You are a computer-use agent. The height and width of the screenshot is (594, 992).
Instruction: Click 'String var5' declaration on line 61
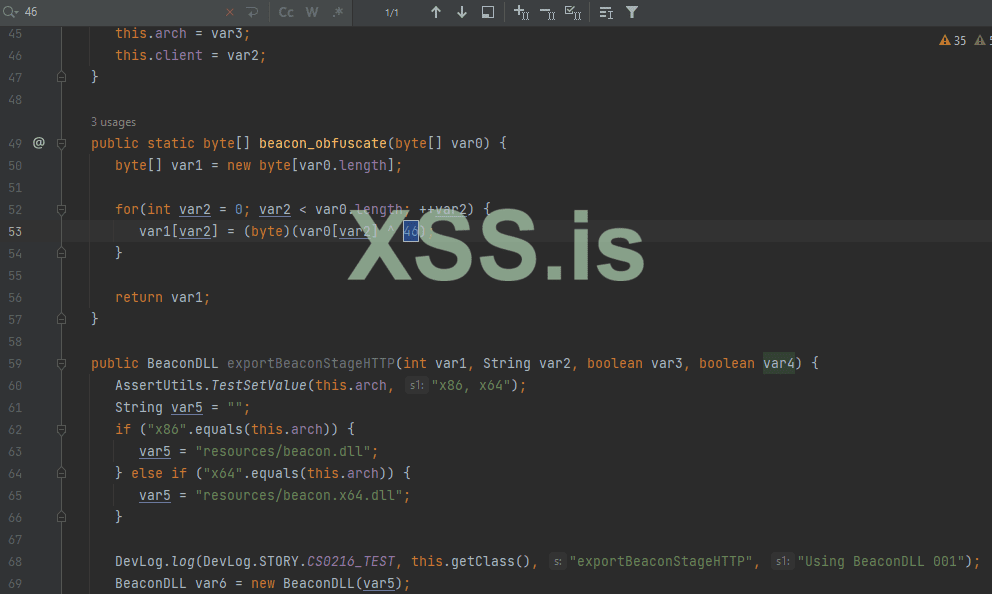click(159, 407)
